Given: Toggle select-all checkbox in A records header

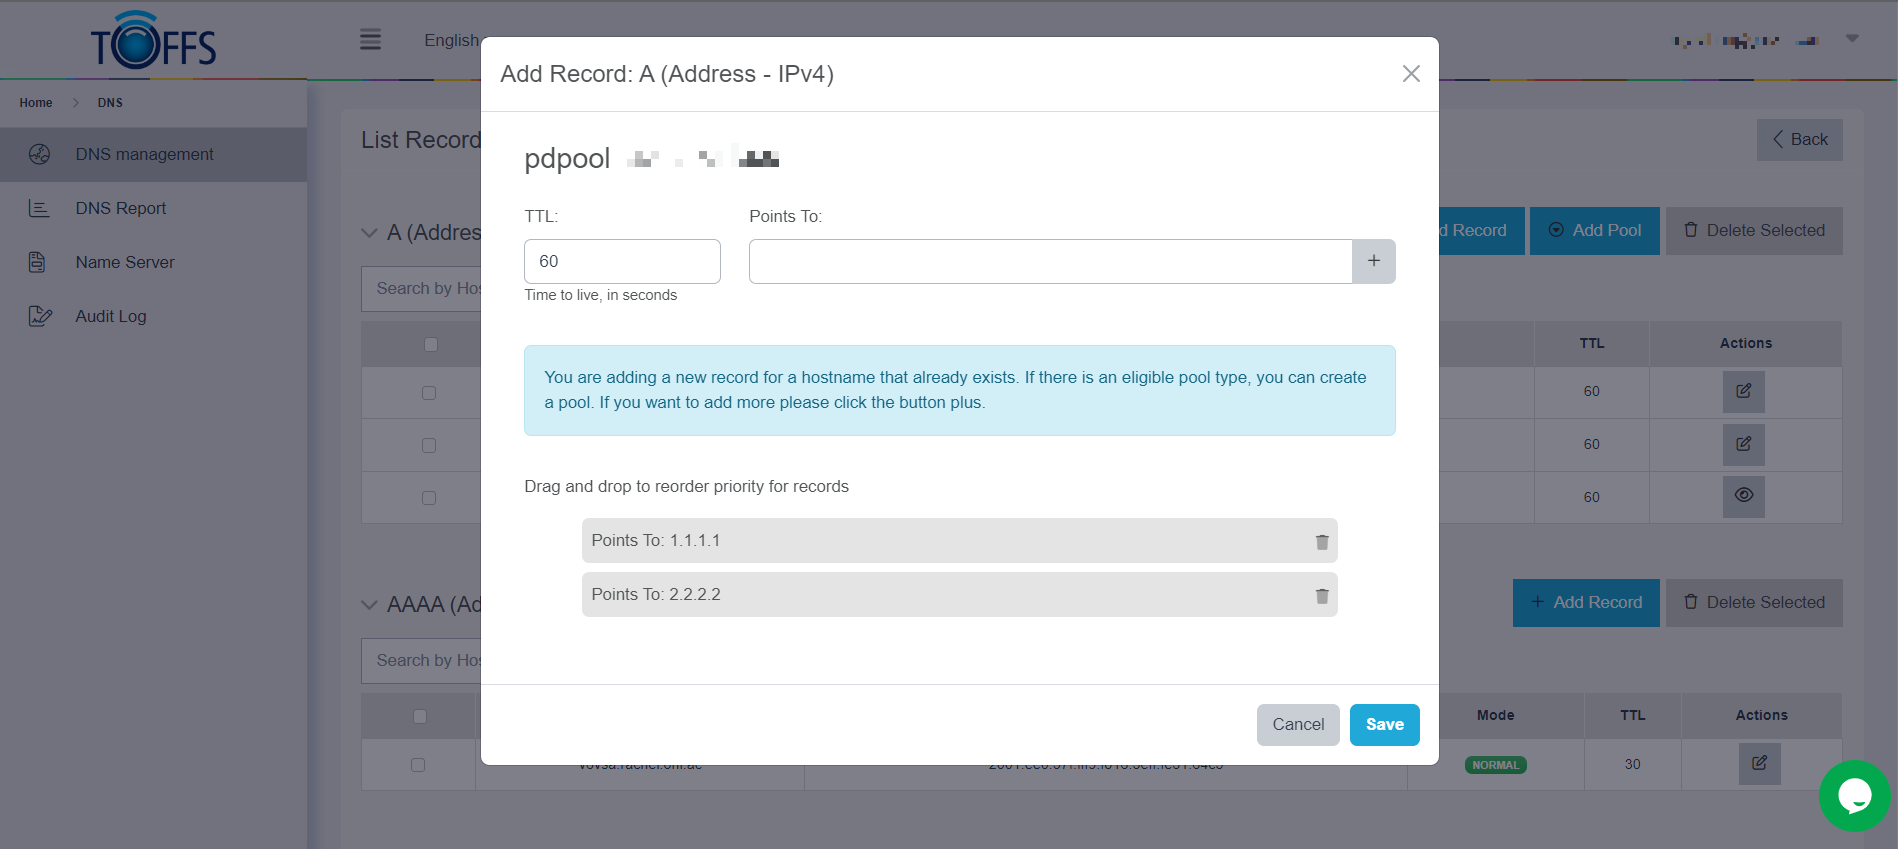Looking at the screenshot, I should 431,344.
